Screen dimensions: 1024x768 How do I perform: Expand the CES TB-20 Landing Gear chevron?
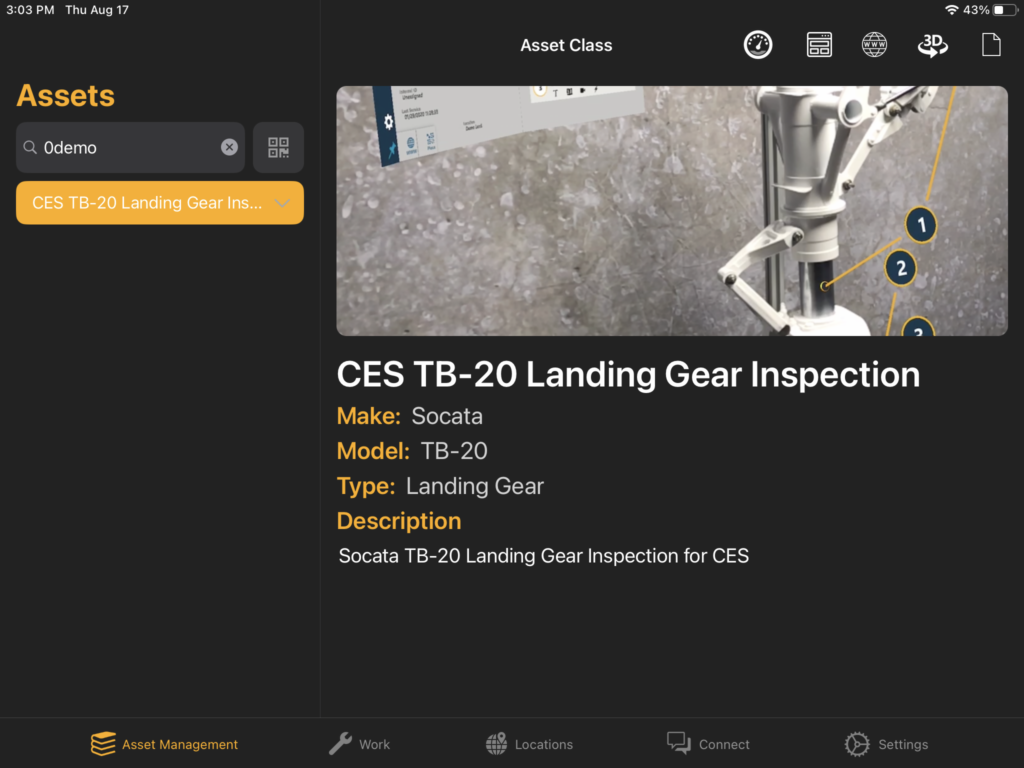(282, 203)
